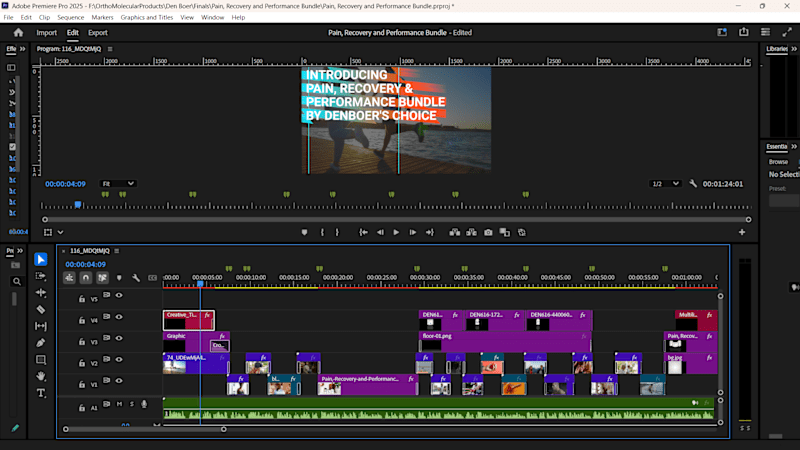This screenshot has height=450, width=800.
Task: Go to Out point
Action: pos(430,232)
